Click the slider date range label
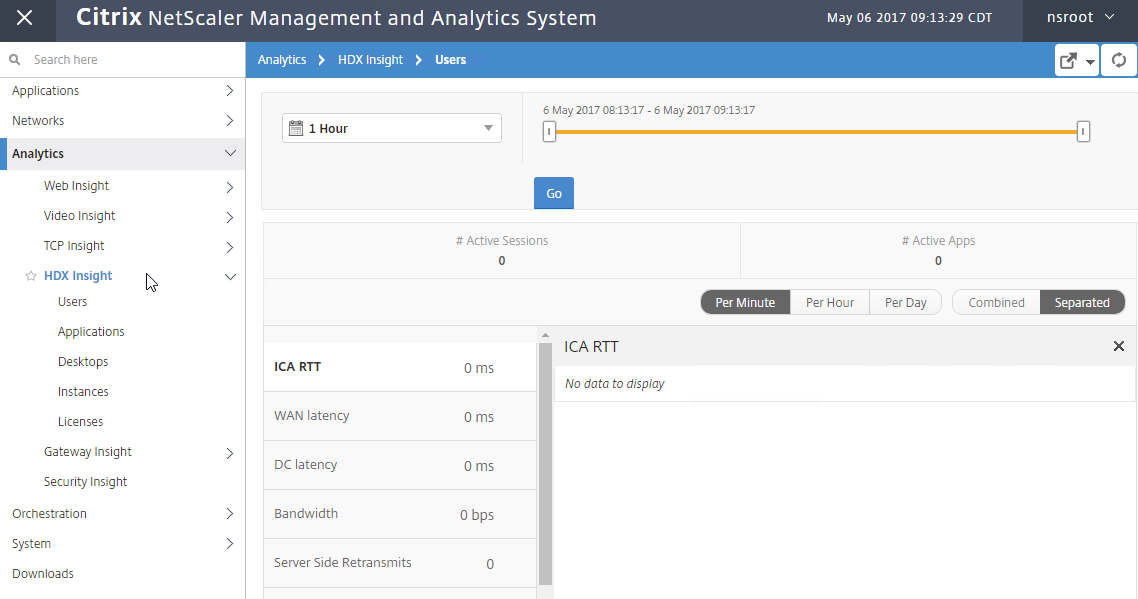The width and height of the screenshot is (1138, 599). (x=649, y=110)
